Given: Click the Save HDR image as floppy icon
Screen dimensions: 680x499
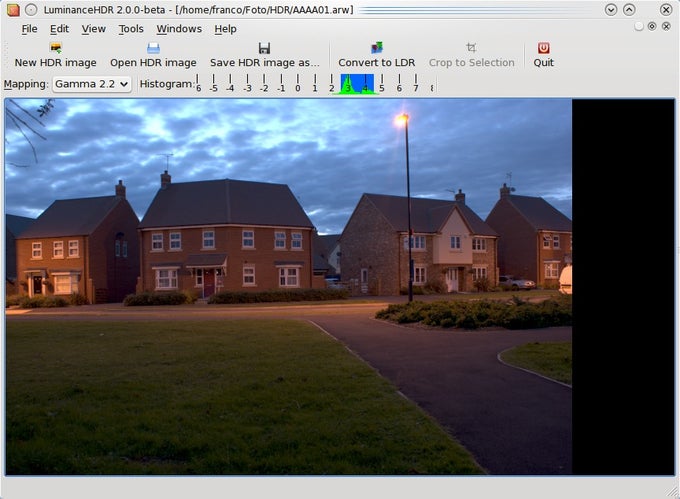Looking at the screenshot, I should click(265, 48).
